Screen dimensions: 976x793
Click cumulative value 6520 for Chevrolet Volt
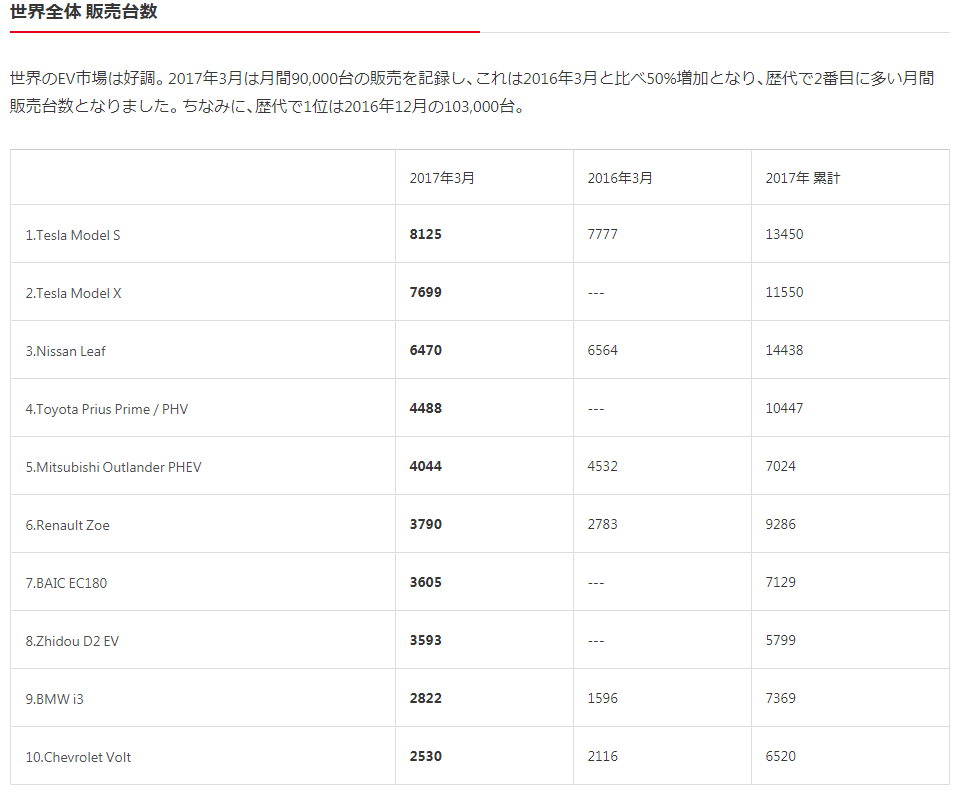click(781, 756)
